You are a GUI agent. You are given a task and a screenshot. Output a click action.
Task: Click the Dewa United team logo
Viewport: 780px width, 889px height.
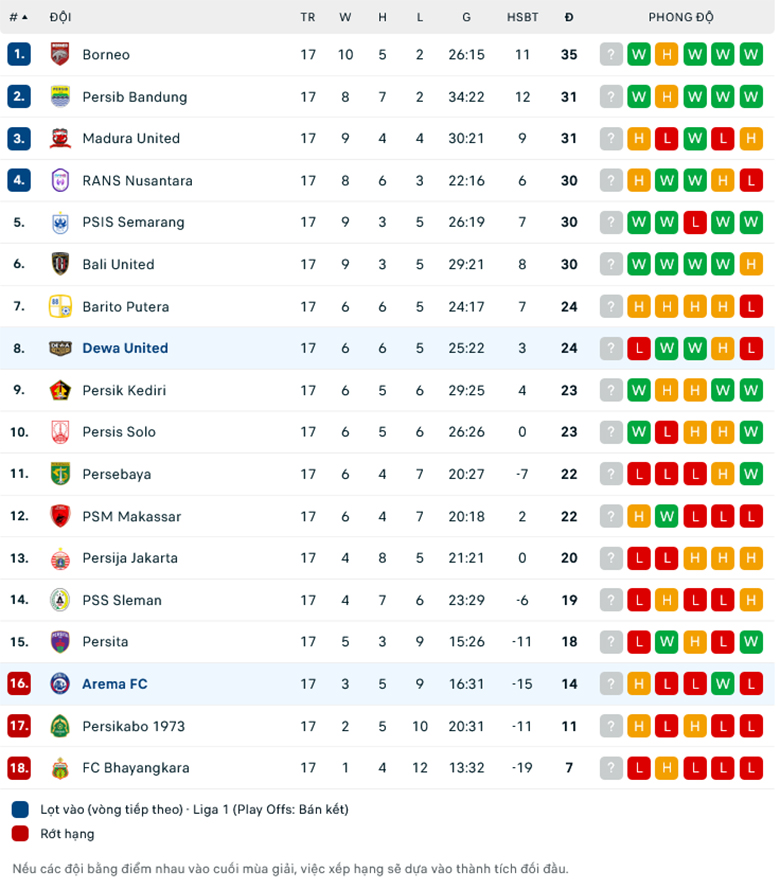pos(57,348)
